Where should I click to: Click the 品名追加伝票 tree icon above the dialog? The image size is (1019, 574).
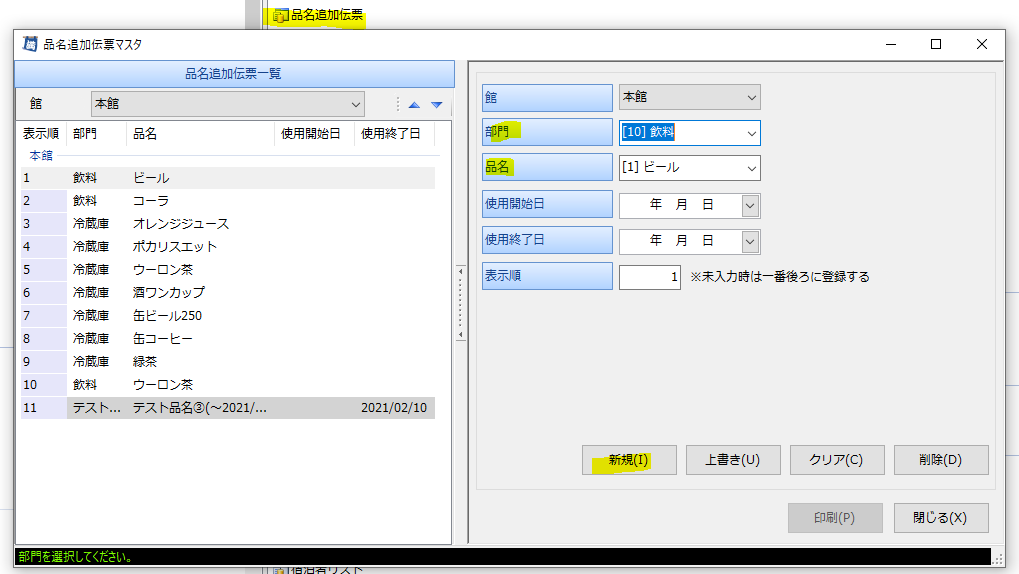point(281,15)
